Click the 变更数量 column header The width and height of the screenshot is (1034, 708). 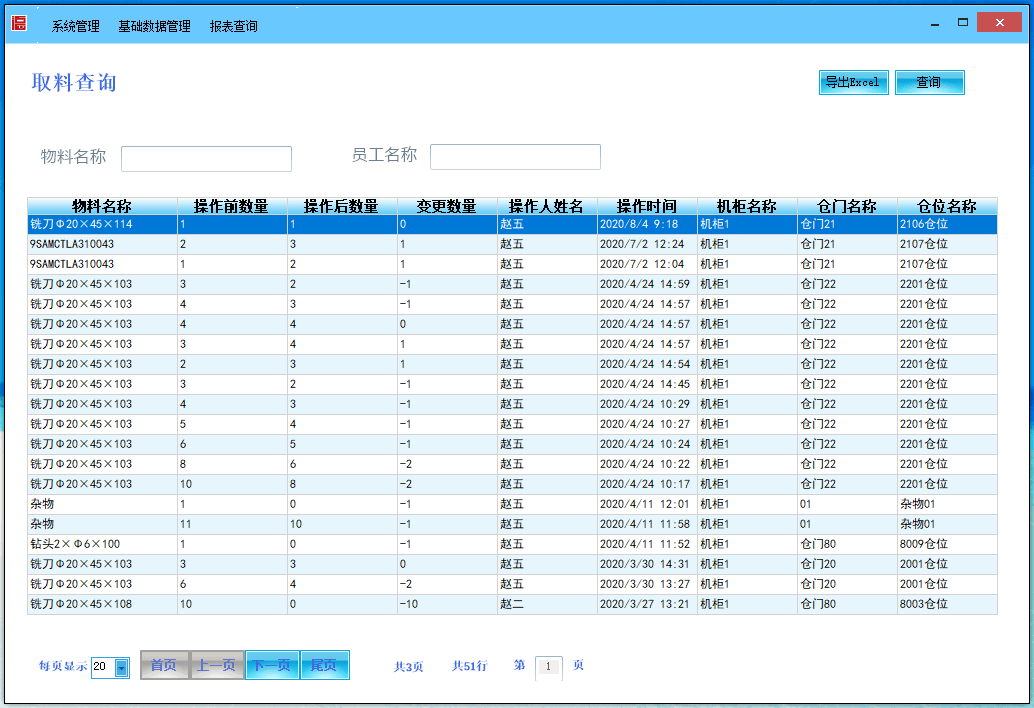(x=447, y=206)
